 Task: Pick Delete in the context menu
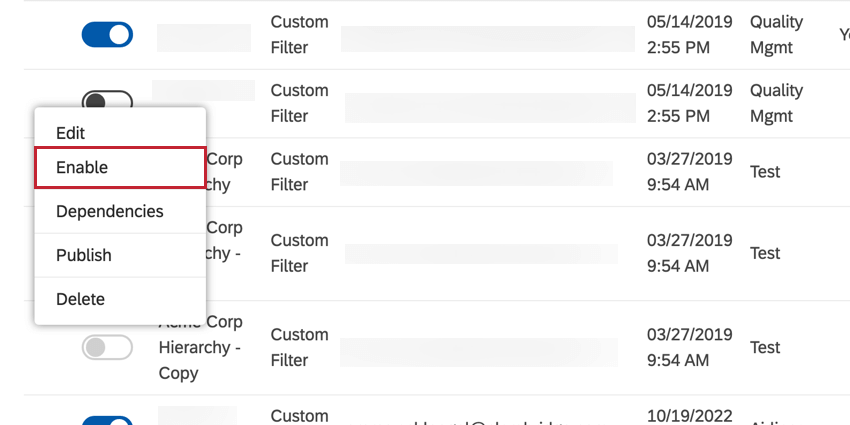(x=80, y=299)
